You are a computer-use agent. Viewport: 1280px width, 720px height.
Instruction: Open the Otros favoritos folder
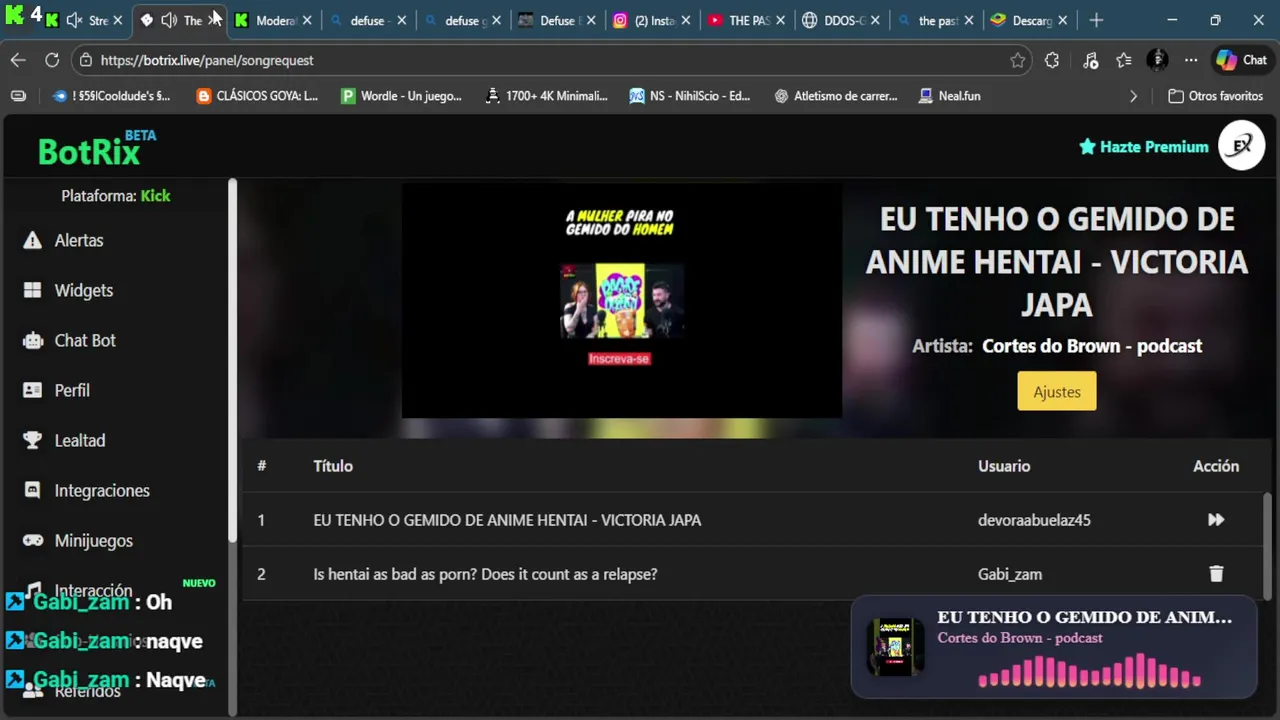pyautogui.click(x=1215, y=96)
